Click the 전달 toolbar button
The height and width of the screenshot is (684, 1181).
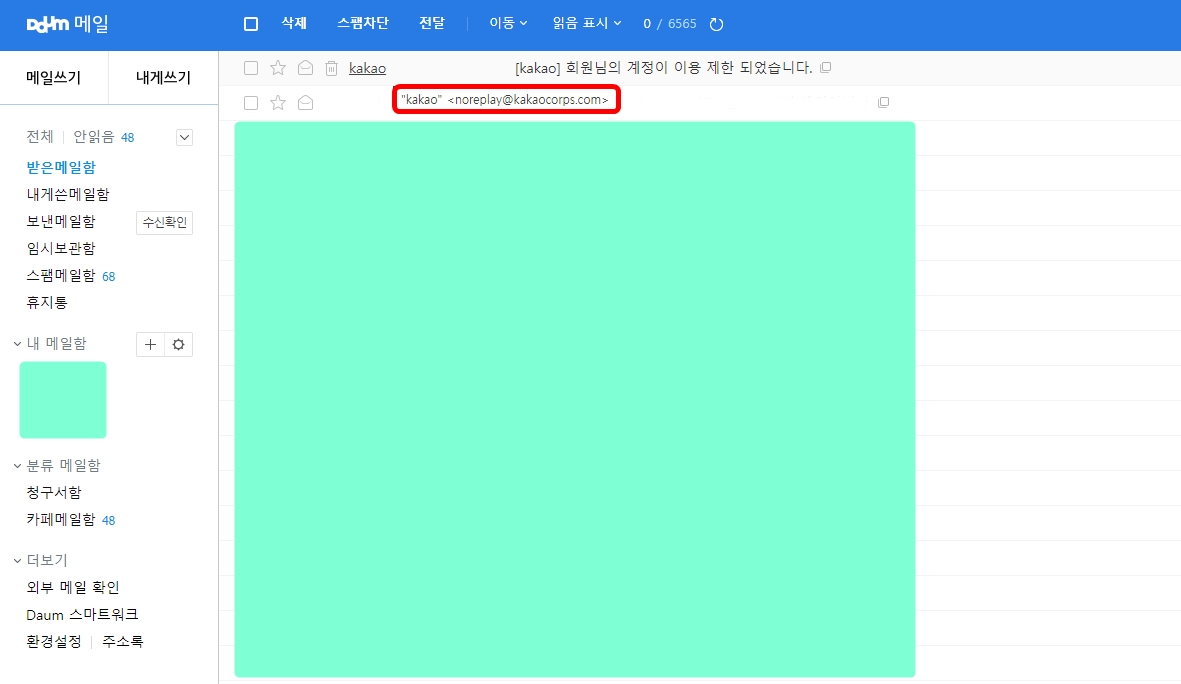click(432, 23)
